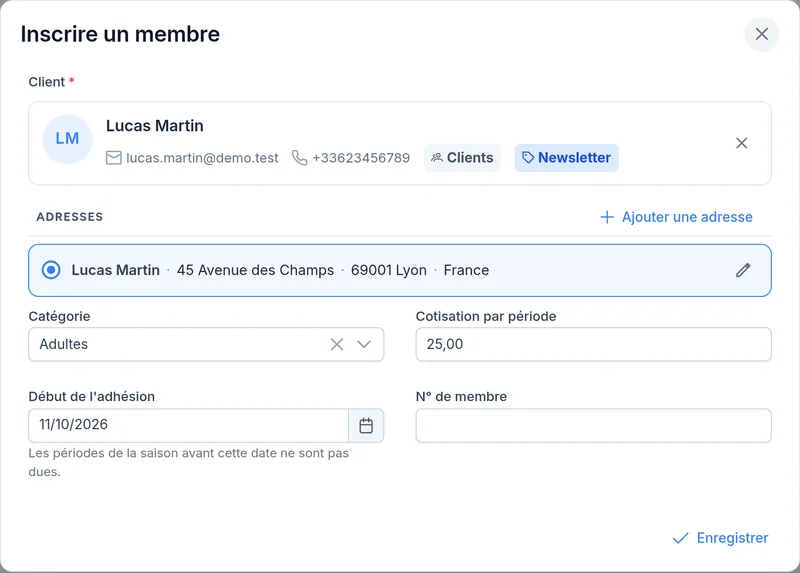Focus the Début de l'adhésion date field
This screenshot has height=573, width=800.
(x=188, y=425)
